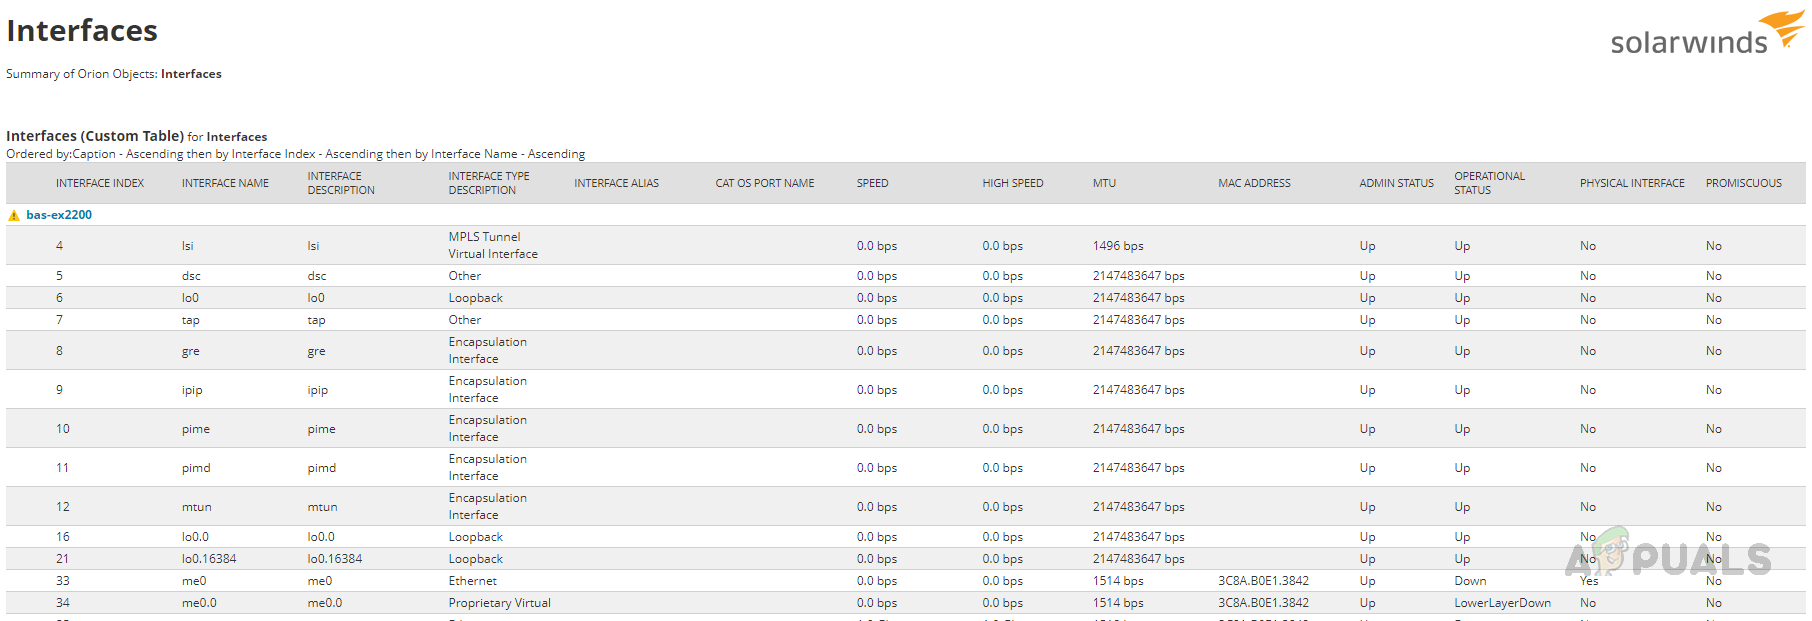This screenshot has width=1812, height=621.
Task: Click the Interface Type Description column header
Action: point(489,183)
